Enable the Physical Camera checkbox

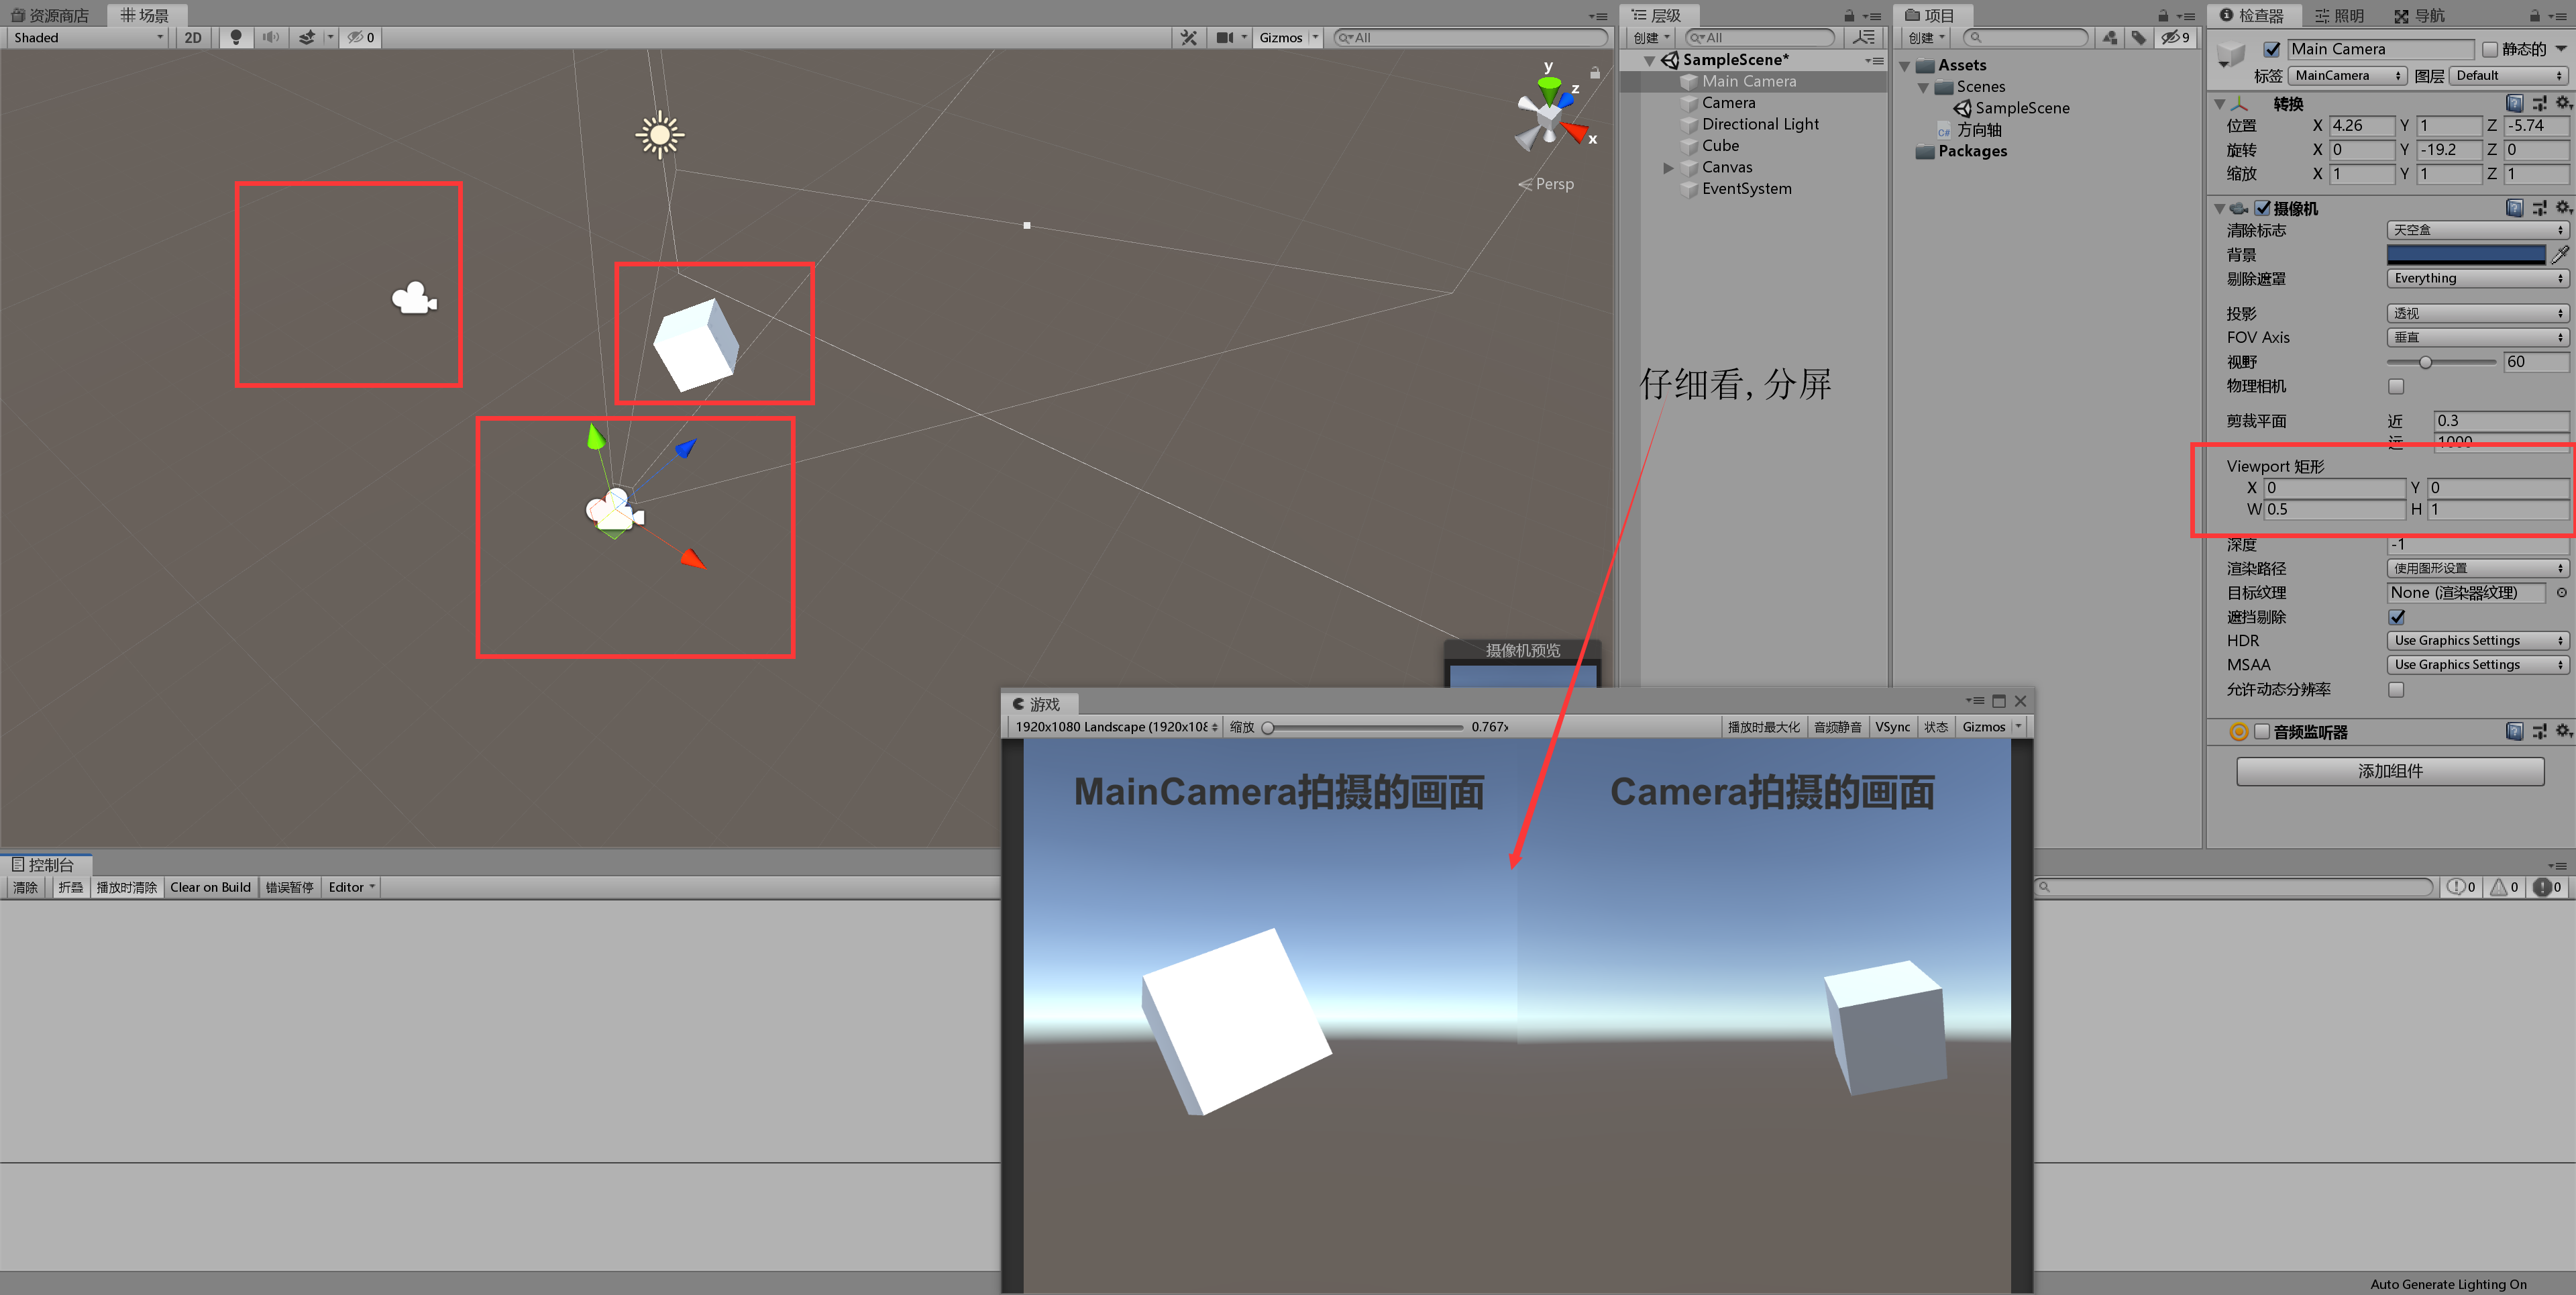(x=2396, y=386)
